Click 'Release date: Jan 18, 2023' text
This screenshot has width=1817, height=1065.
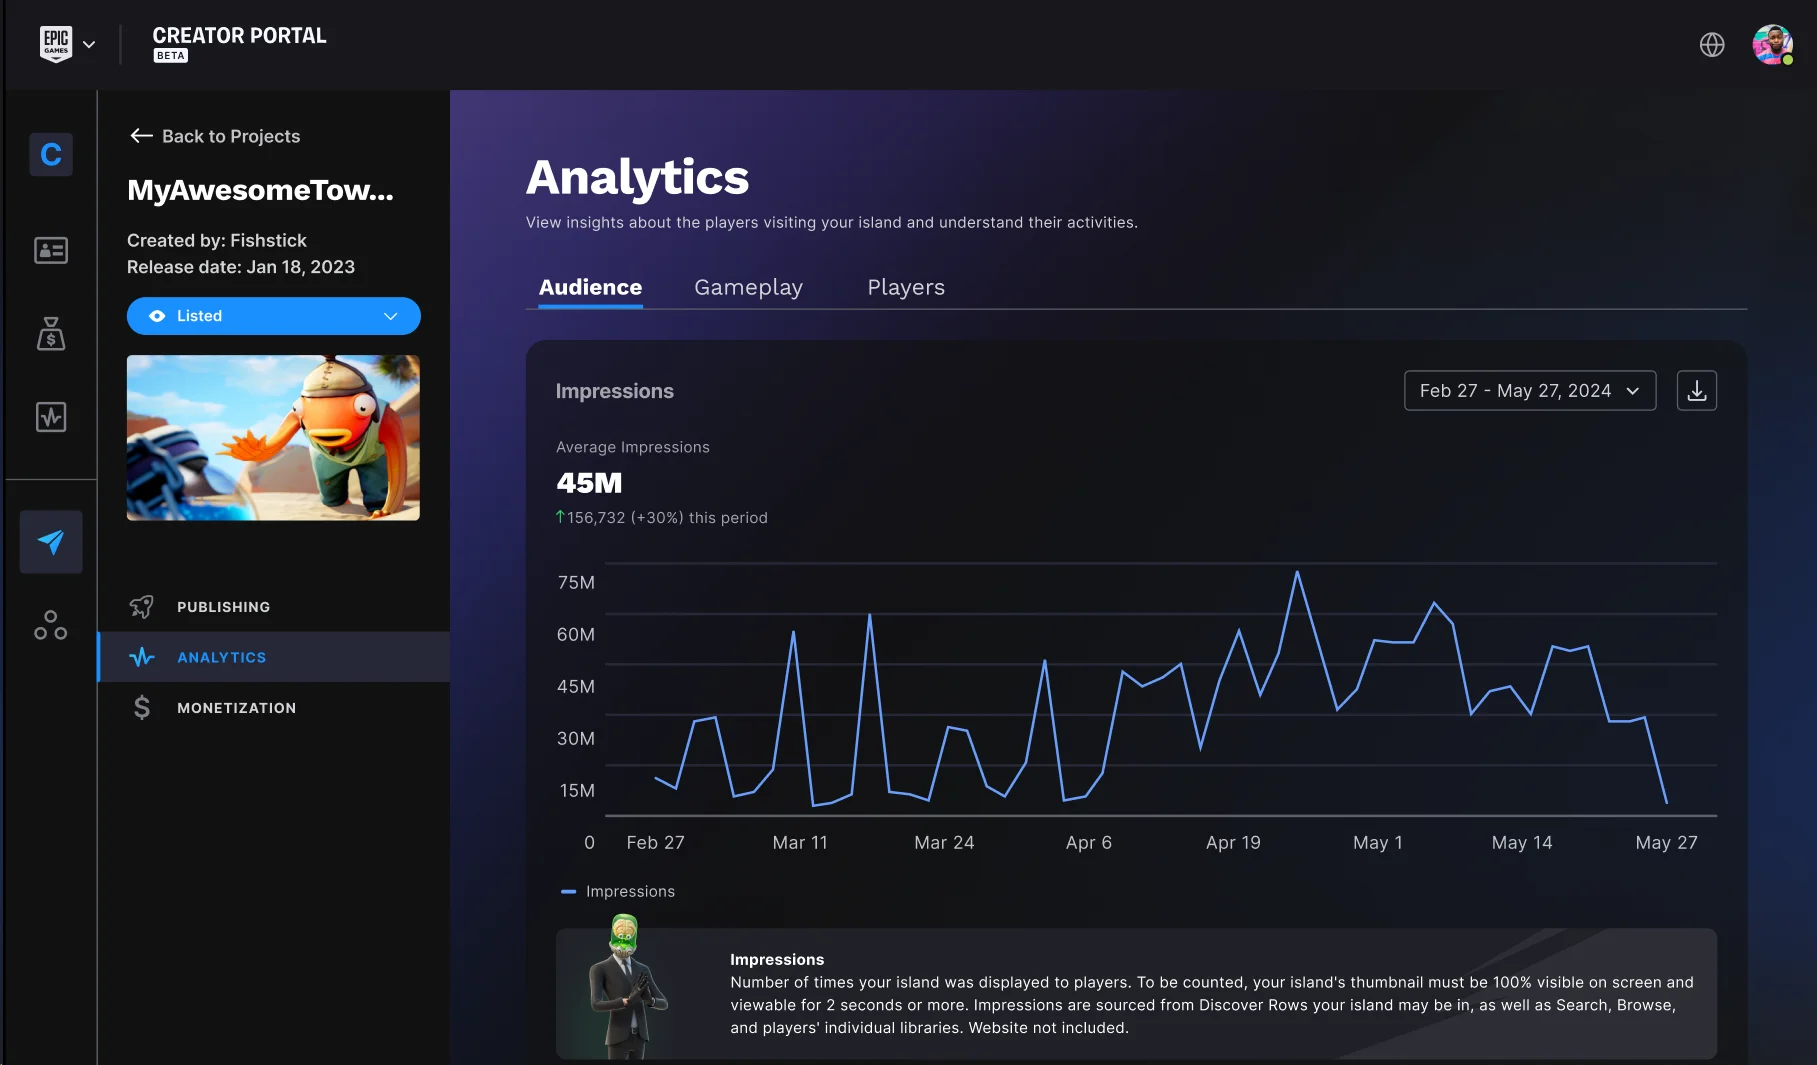click(241, 267)
